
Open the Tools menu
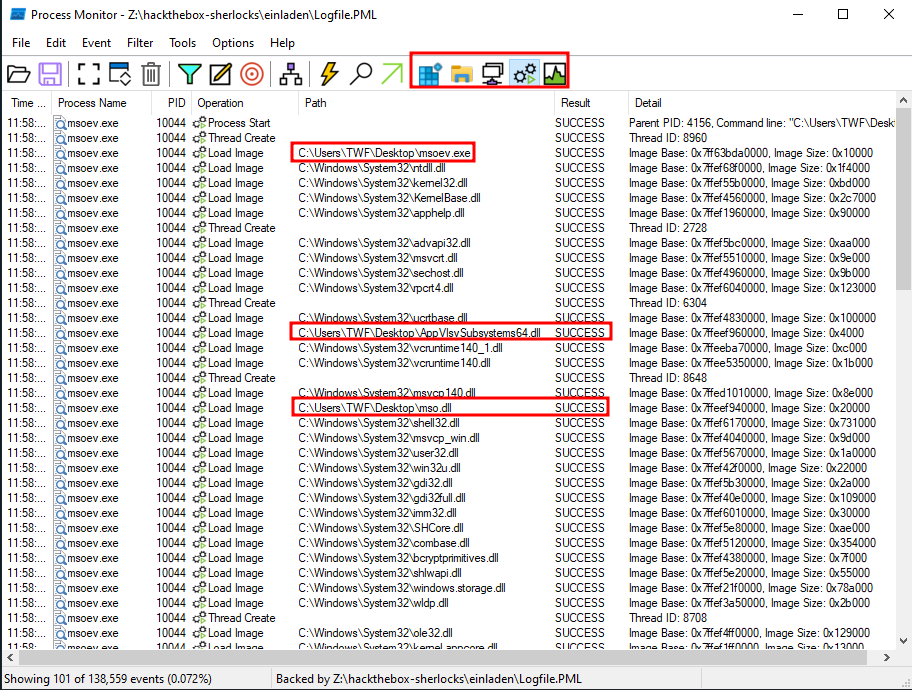[182, 43]
